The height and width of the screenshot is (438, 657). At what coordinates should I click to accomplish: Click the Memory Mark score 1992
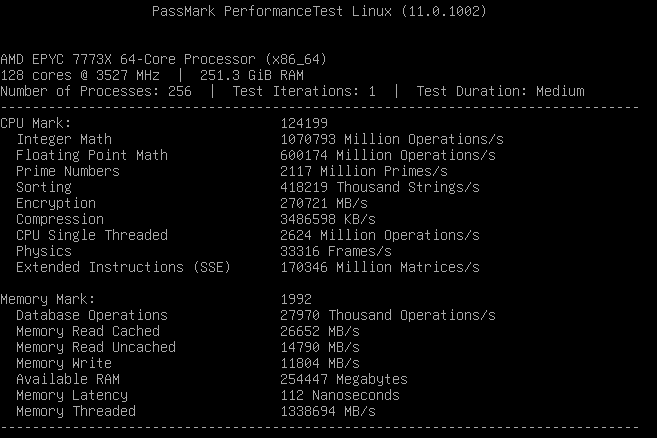296,299
